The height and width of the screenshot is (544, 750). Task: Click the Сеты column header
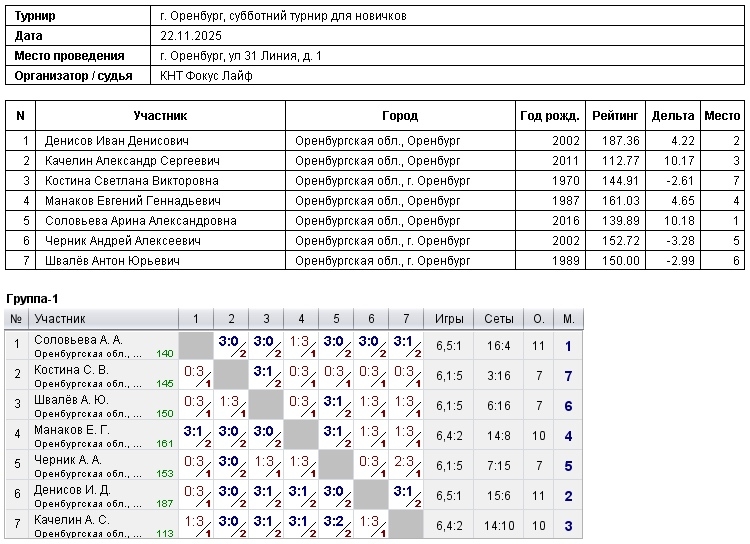point(498,319)
